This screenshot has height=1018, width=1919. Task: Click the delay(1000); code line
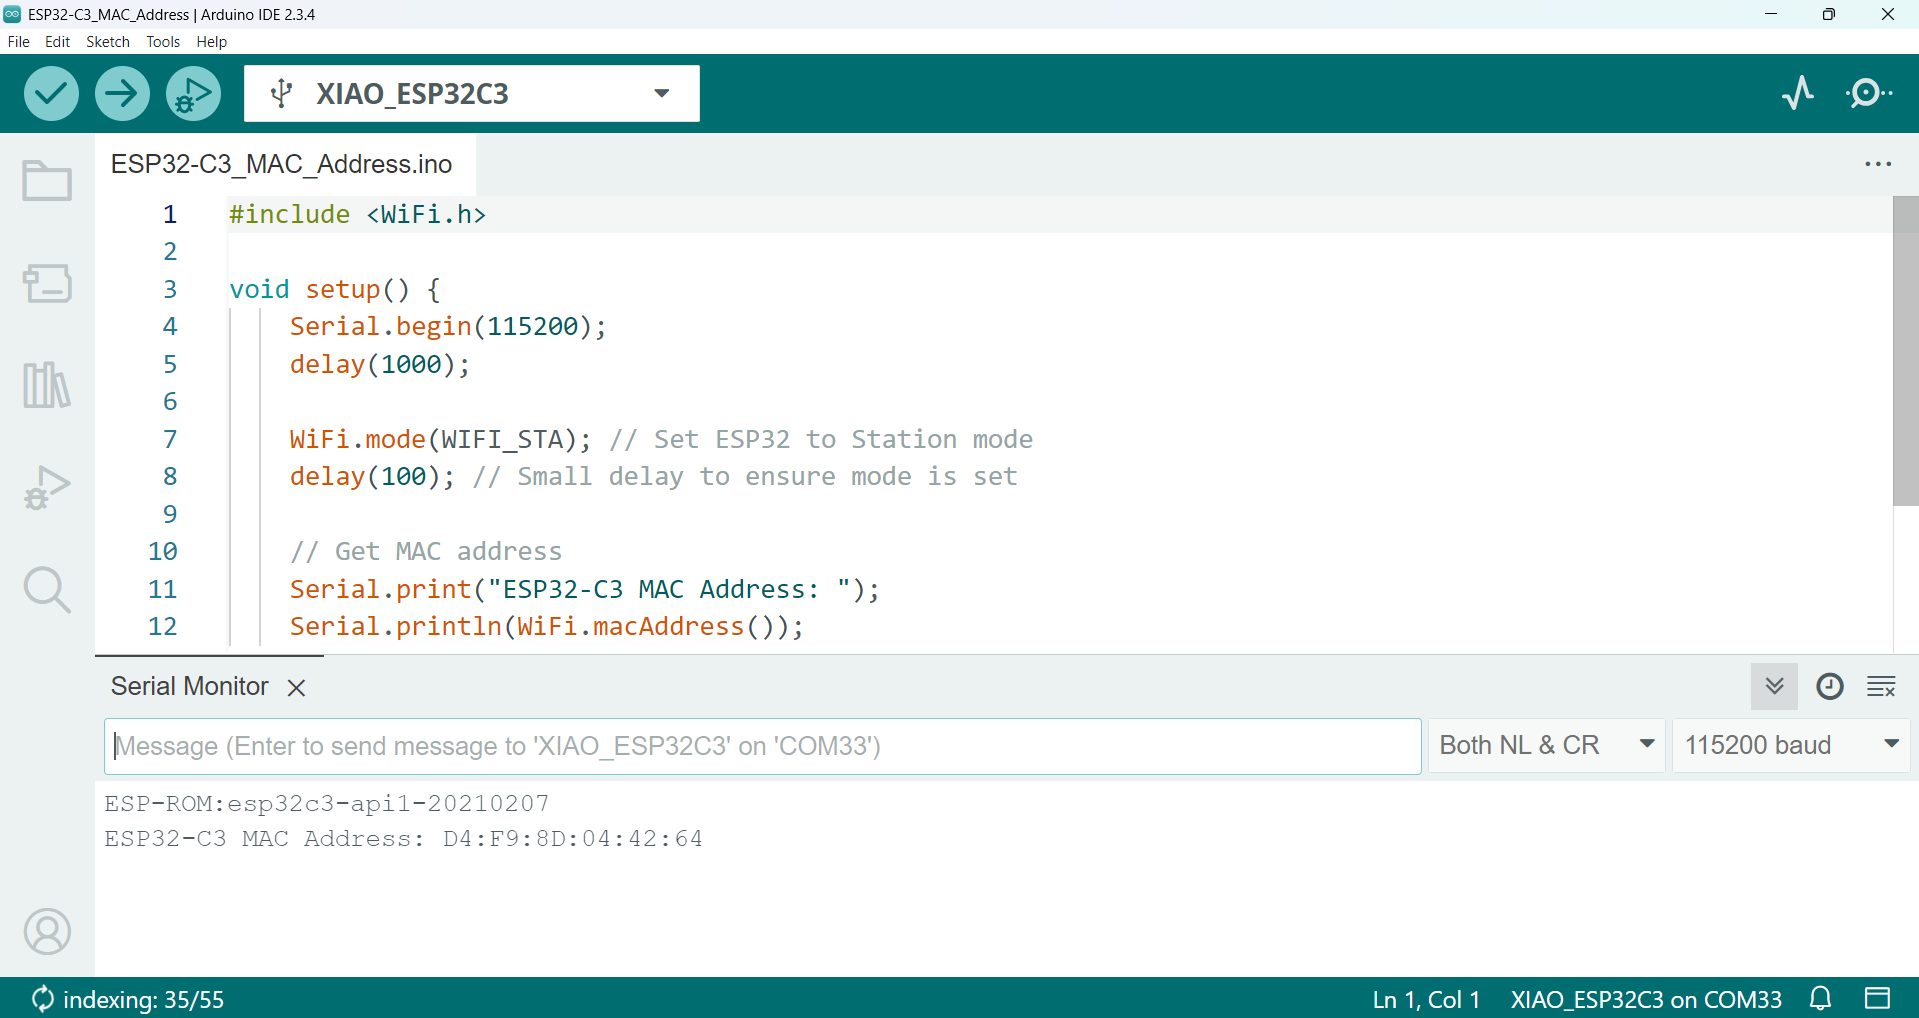[x=380, y=365]
